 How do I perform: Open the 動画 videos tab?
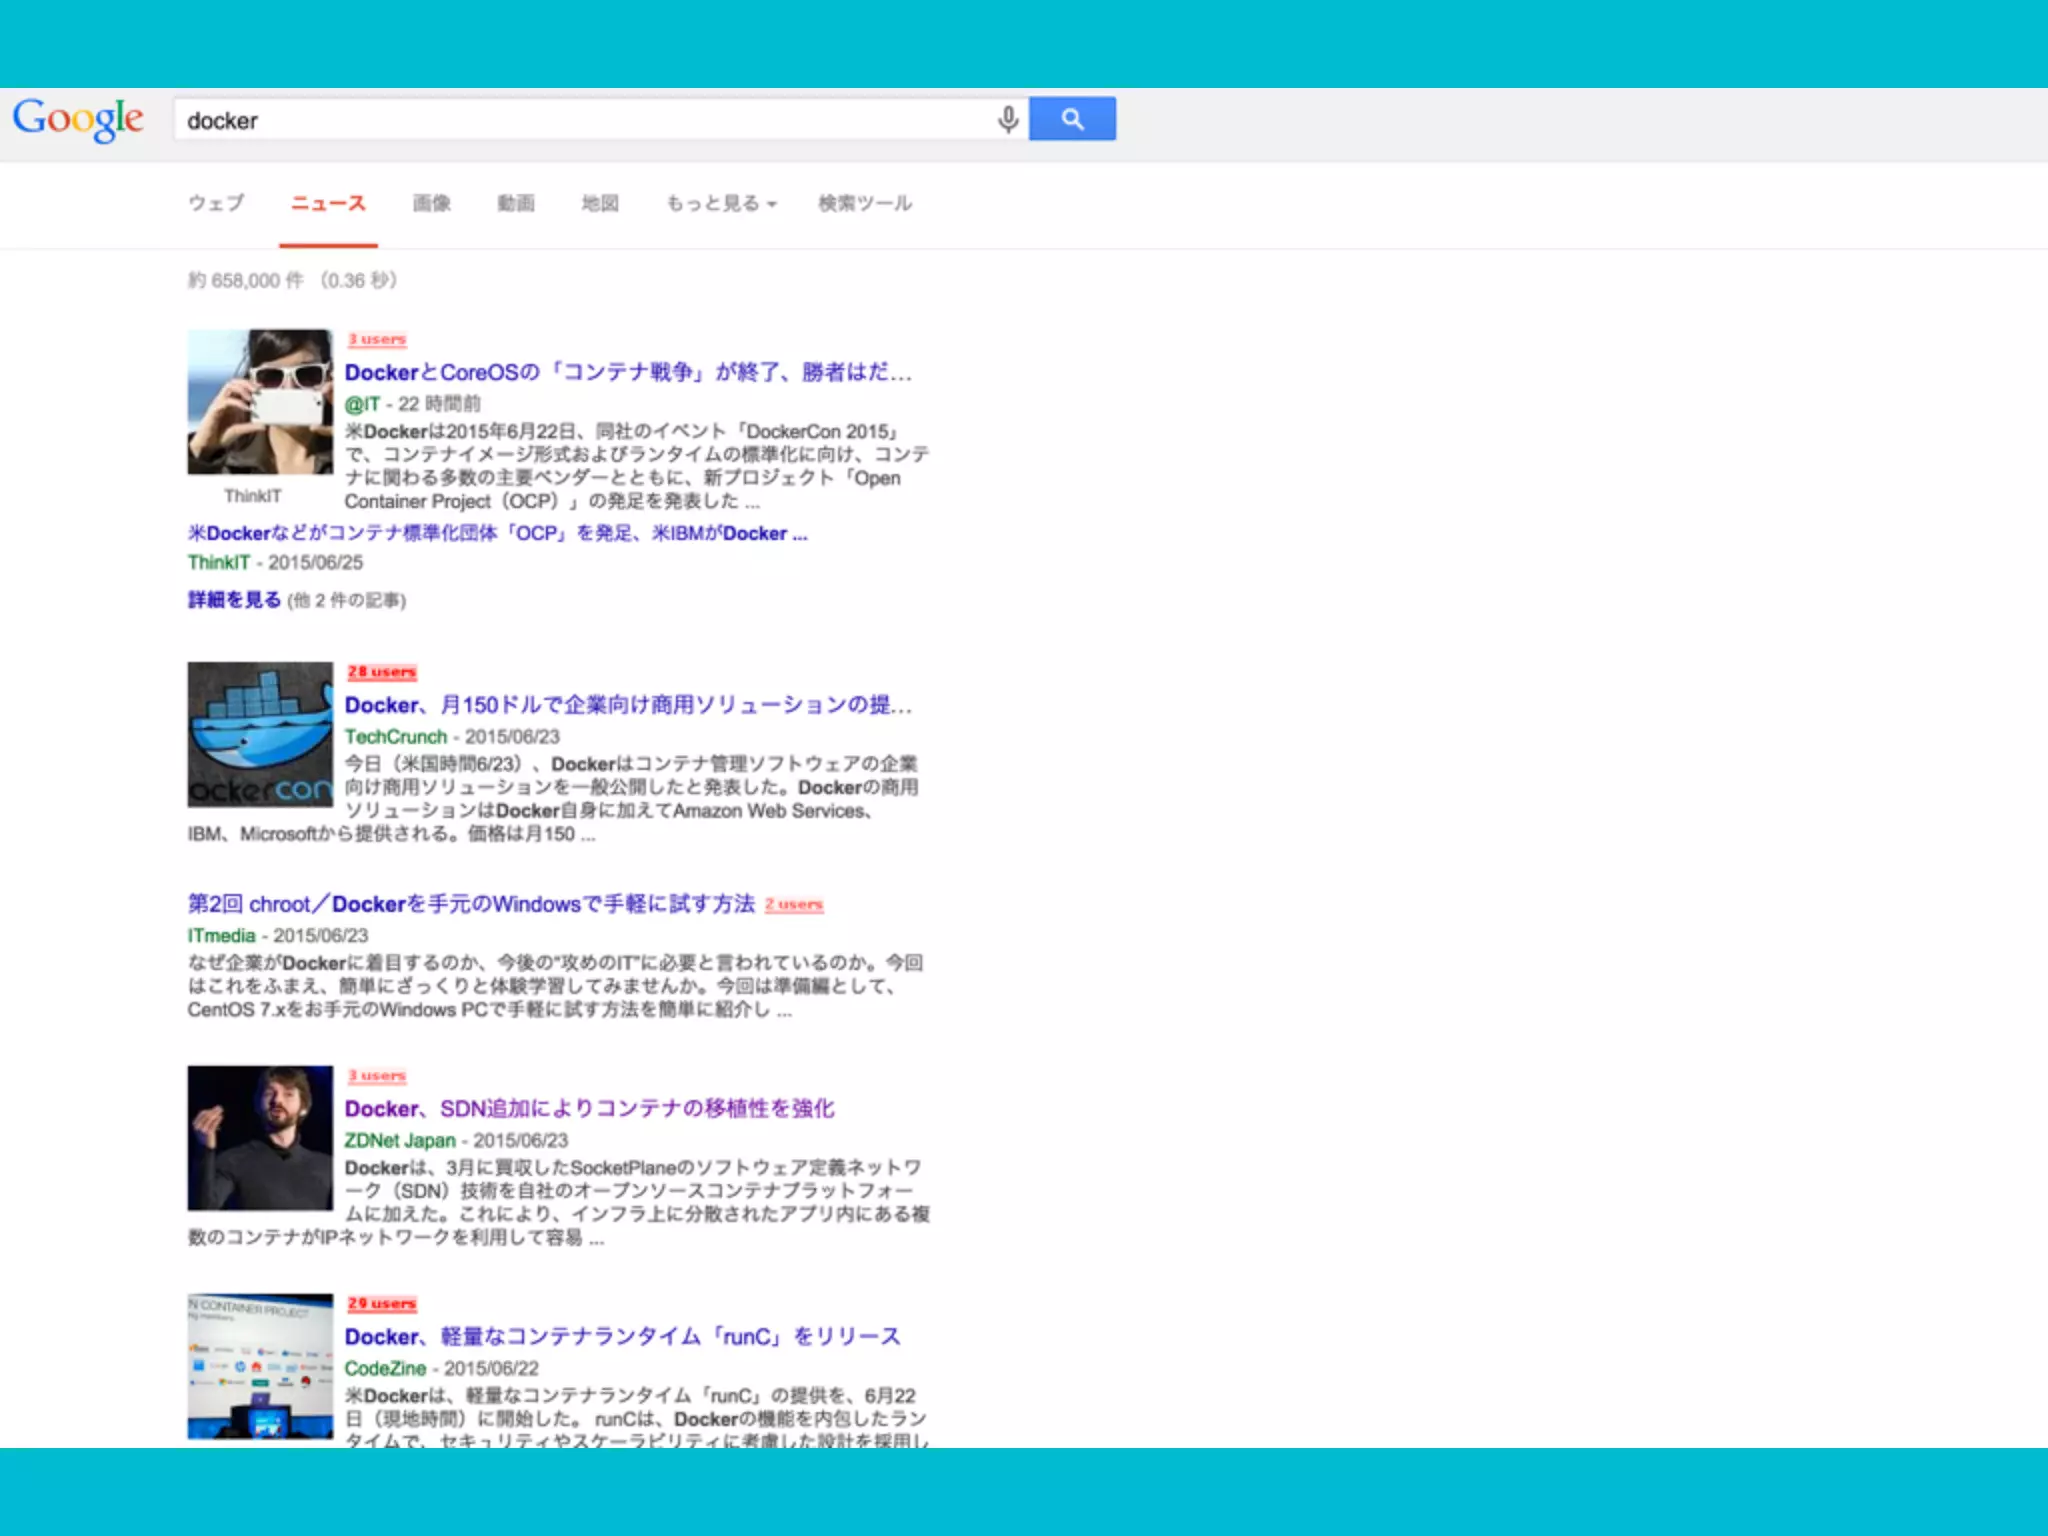pyautogui.click(x=516, y=204)
